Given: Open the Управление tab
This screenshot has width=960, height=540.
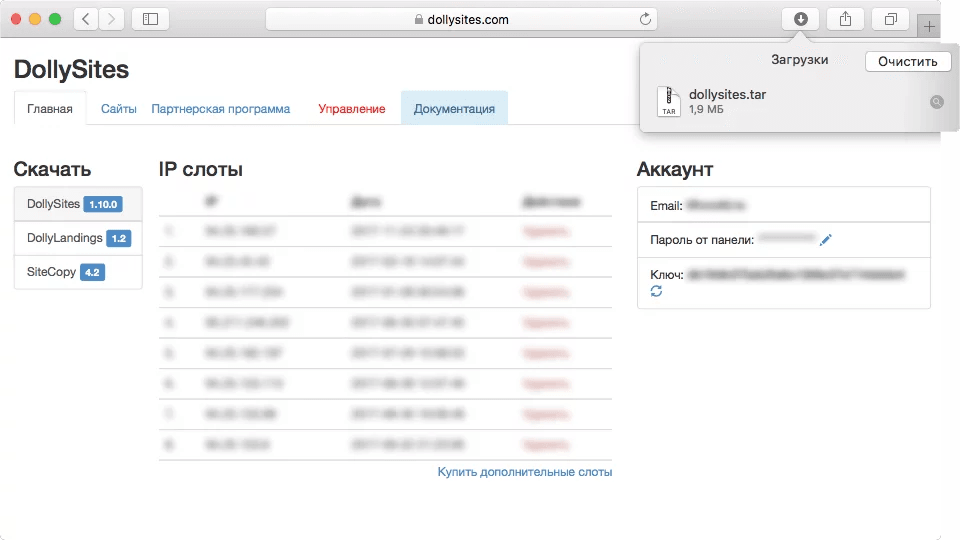Looking at the screenshot, I should [352, 109].
